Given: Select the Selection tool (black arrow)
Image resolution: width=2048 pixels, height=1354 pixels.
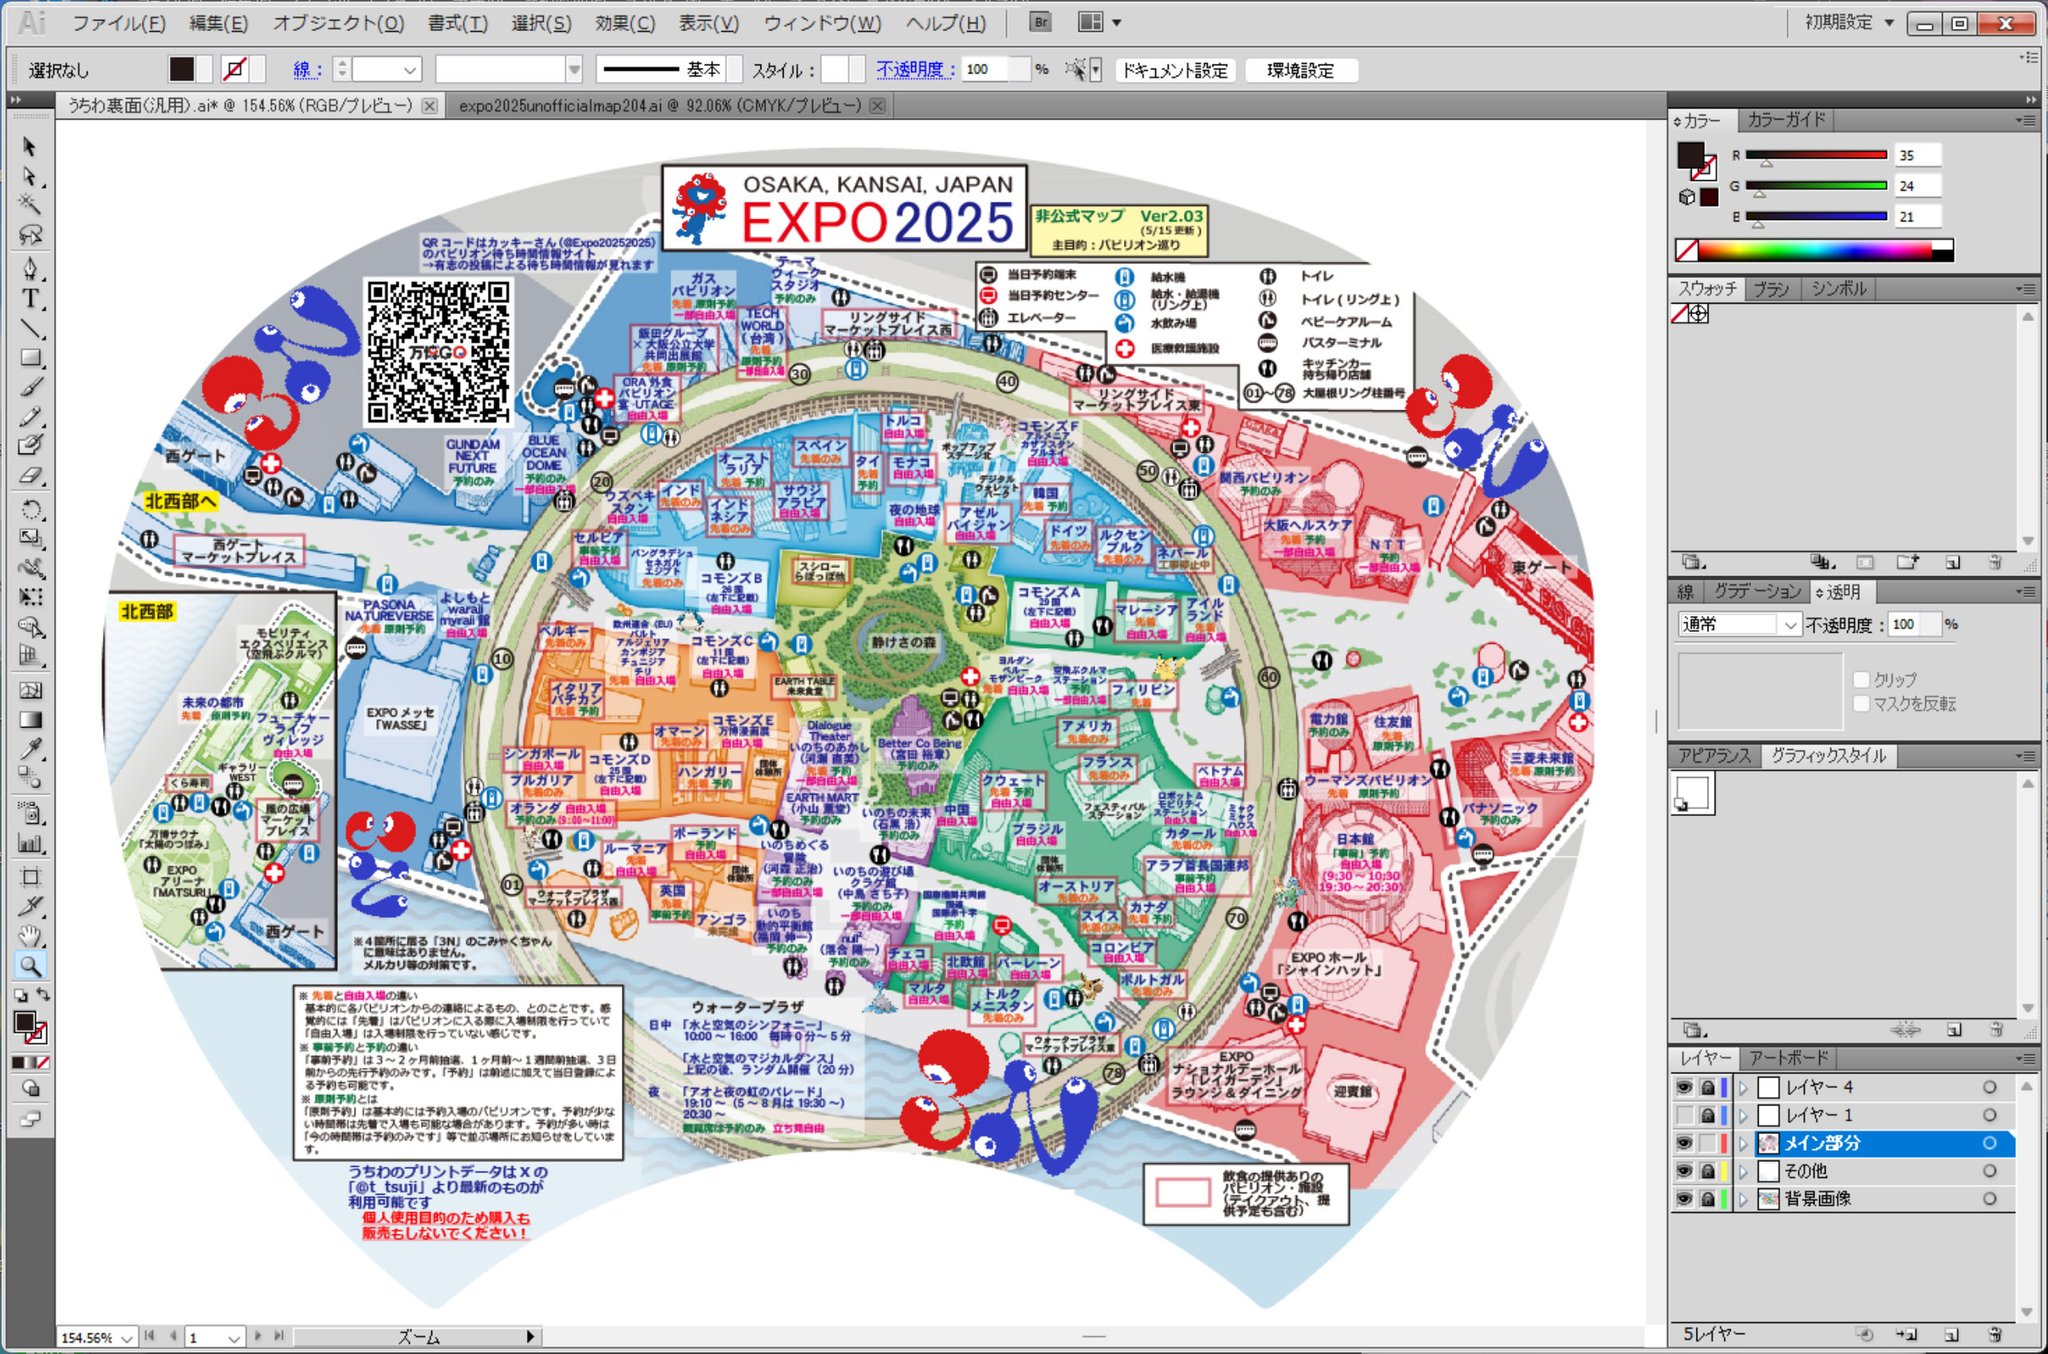Looking at the screenshot, I should click(x=30, y=147).
